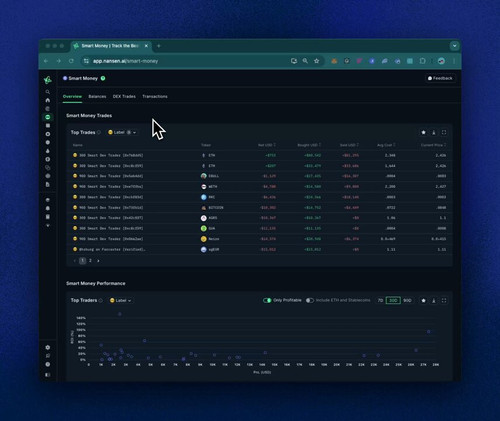
Task: Collapse the sidebar with the bottom panel icon
Action: pos(48,375)
